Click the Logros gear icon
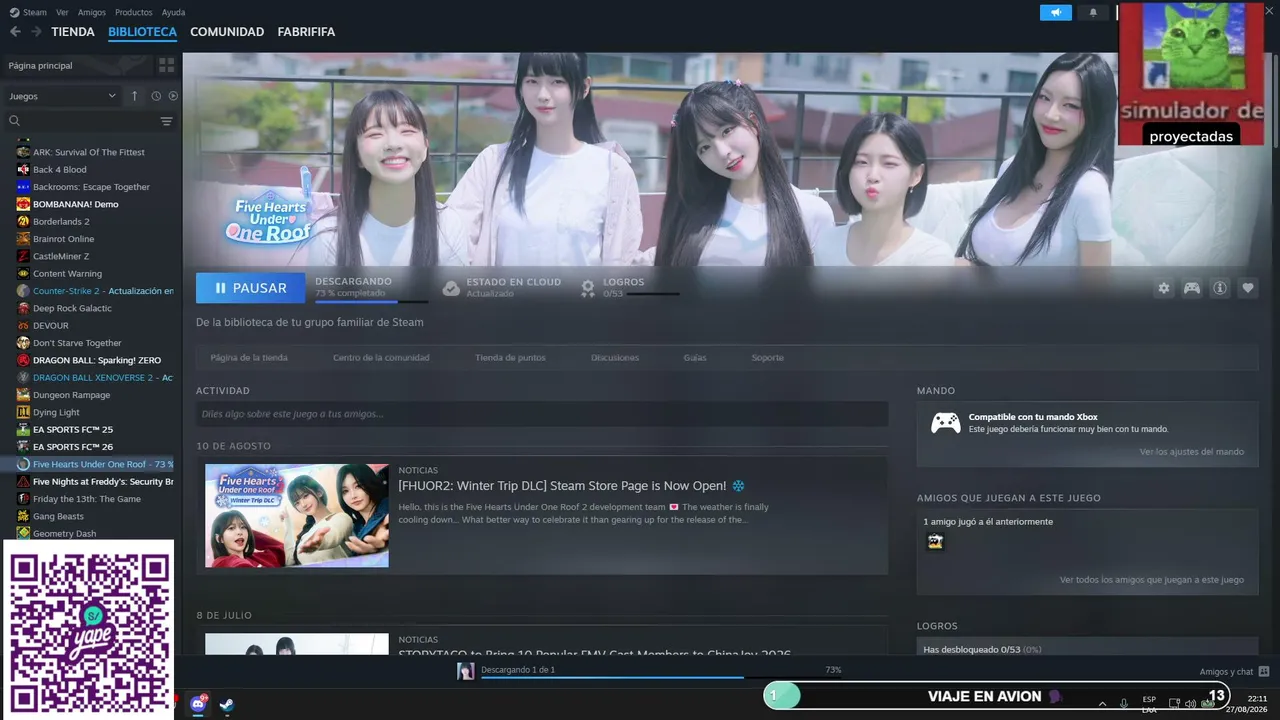This screenshot has height=720, width=1280. (x=588, y=288)
